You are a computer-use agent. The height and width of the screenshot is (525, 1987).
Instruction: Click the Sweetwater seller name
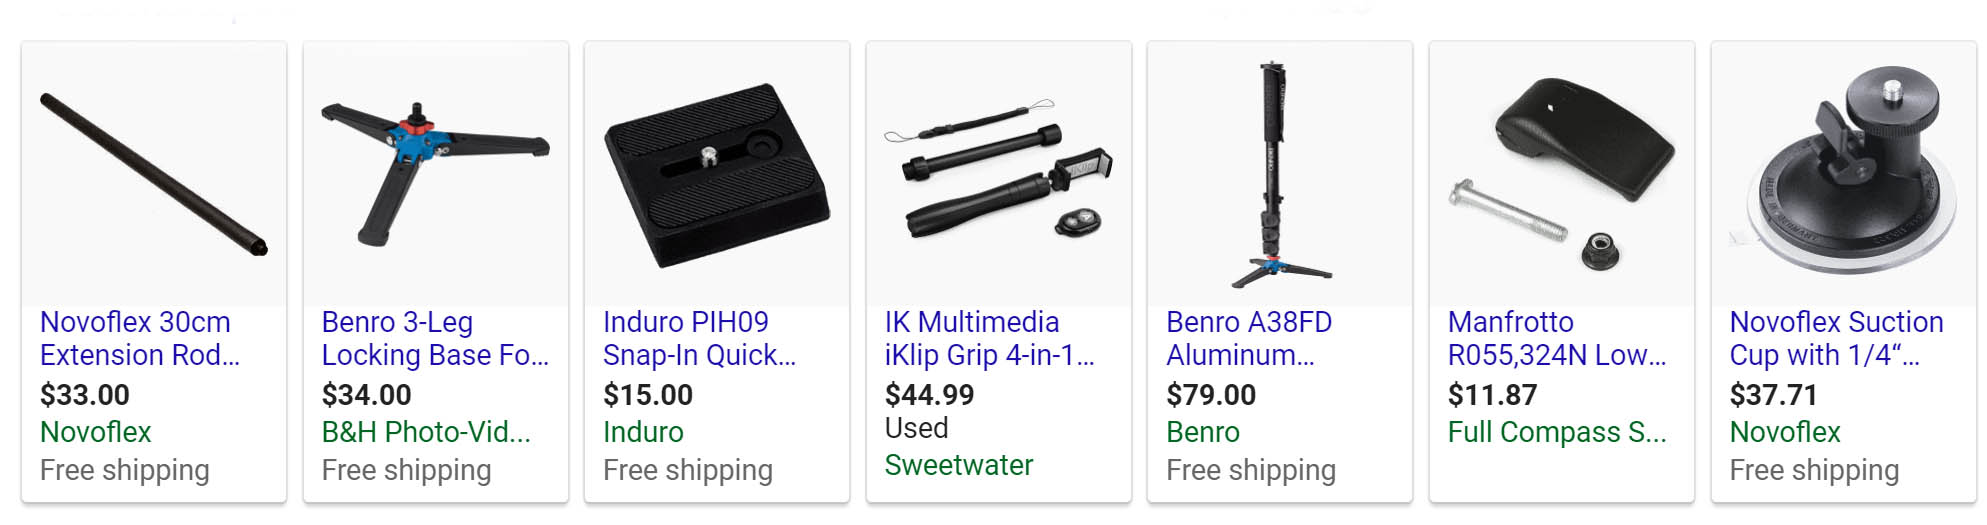tap(959, 465)
